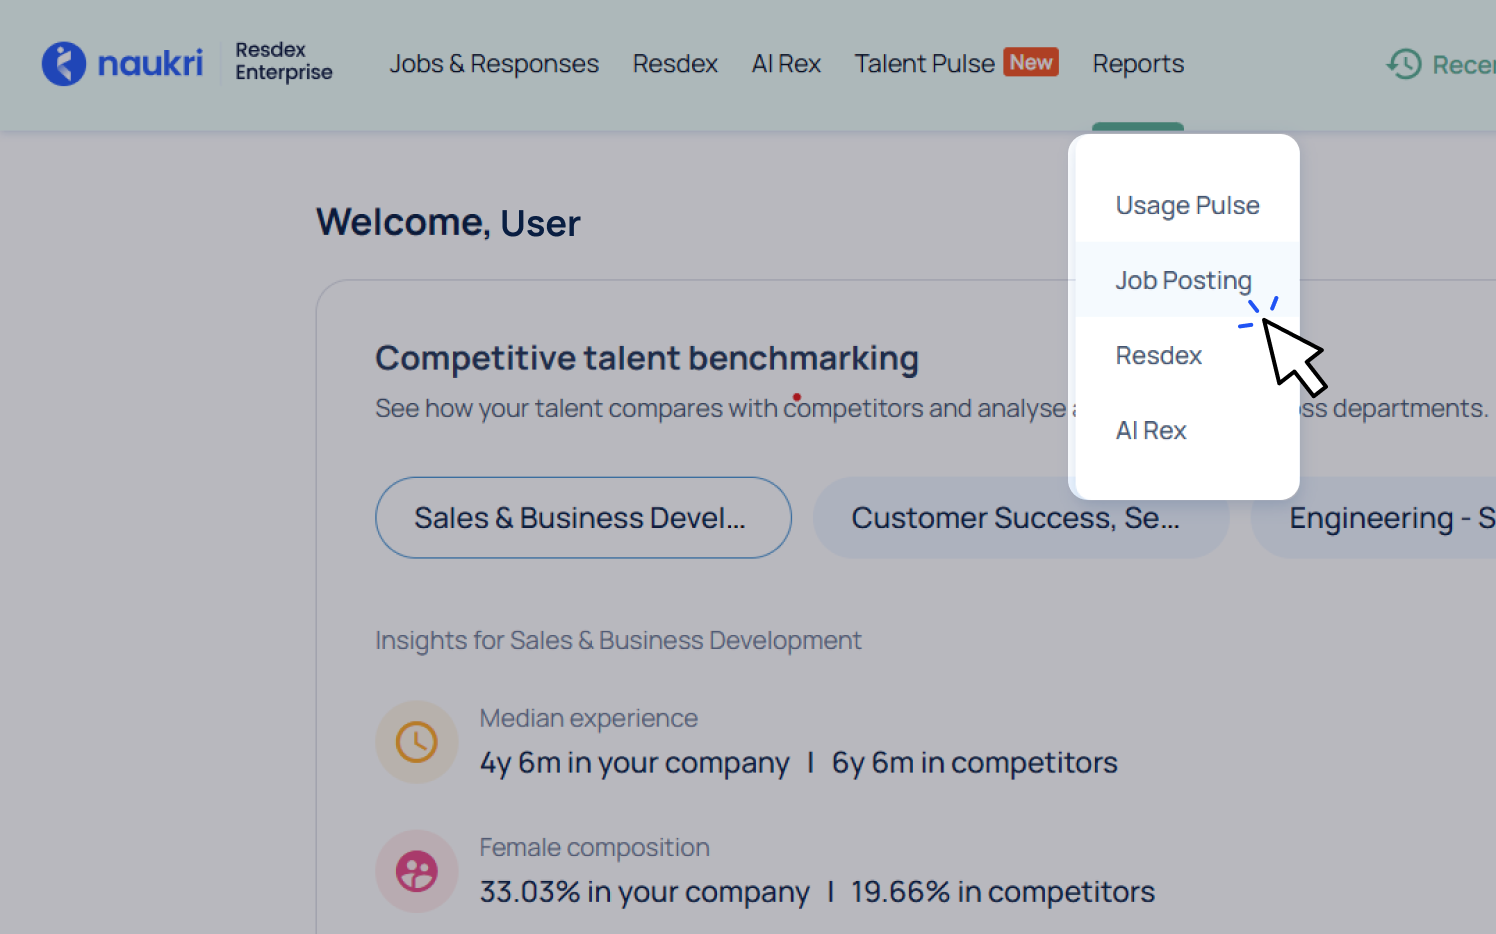Select Usage Pulse from Reports dropdown
This screenshot has width=1496, height=934.
click(1187, 205)
